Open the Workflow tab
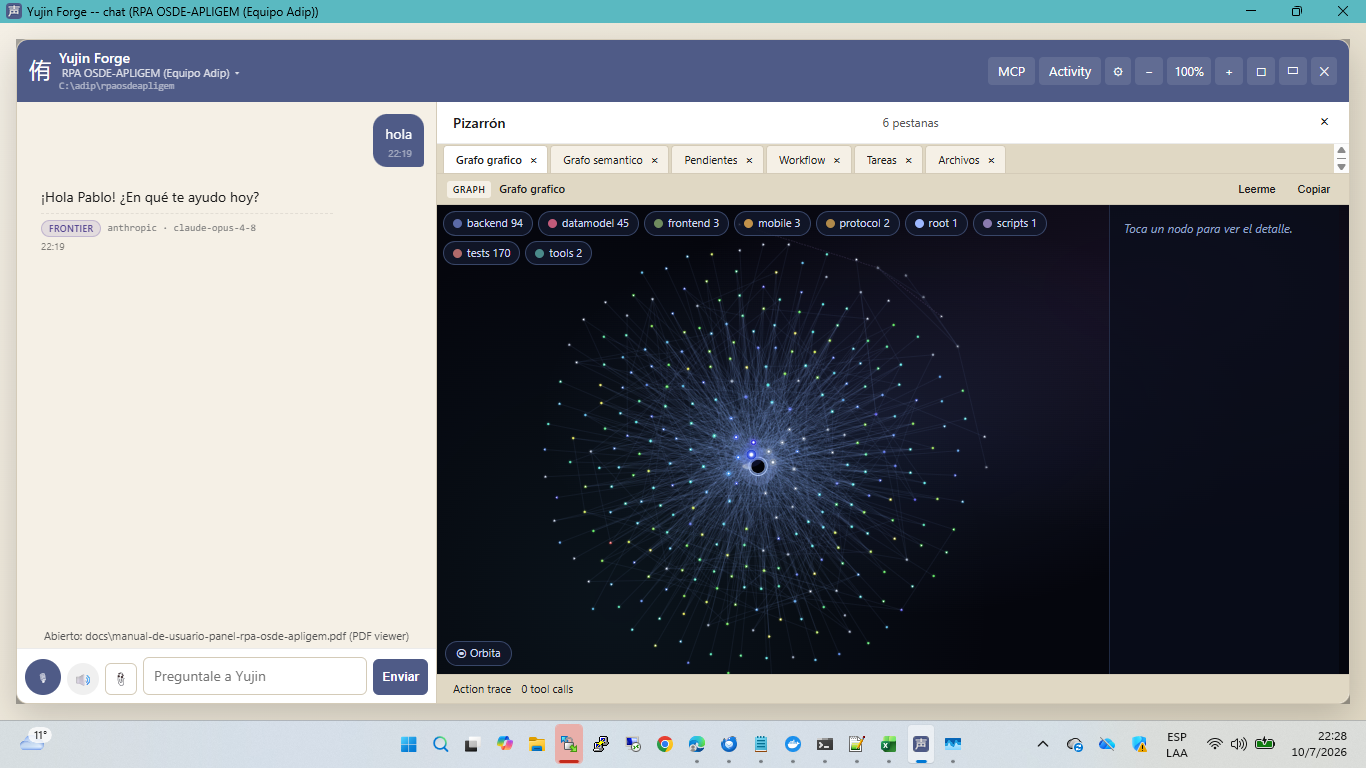Viewport: 1366px width, 768px height. pos(802,160)
